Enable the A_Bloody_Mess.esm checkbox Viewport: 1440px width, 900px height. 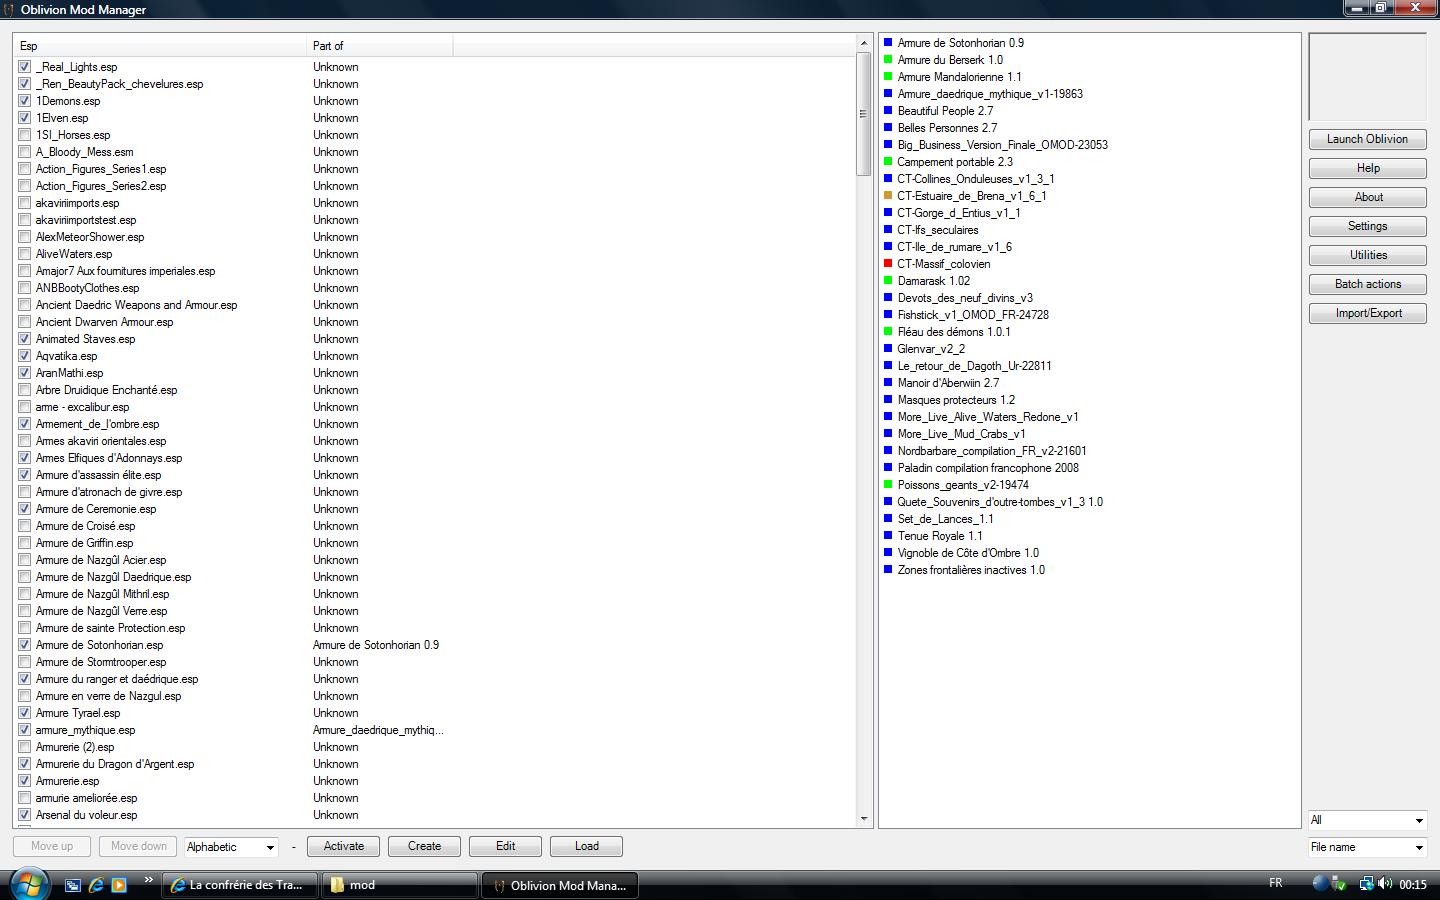(x=24, y=152)
